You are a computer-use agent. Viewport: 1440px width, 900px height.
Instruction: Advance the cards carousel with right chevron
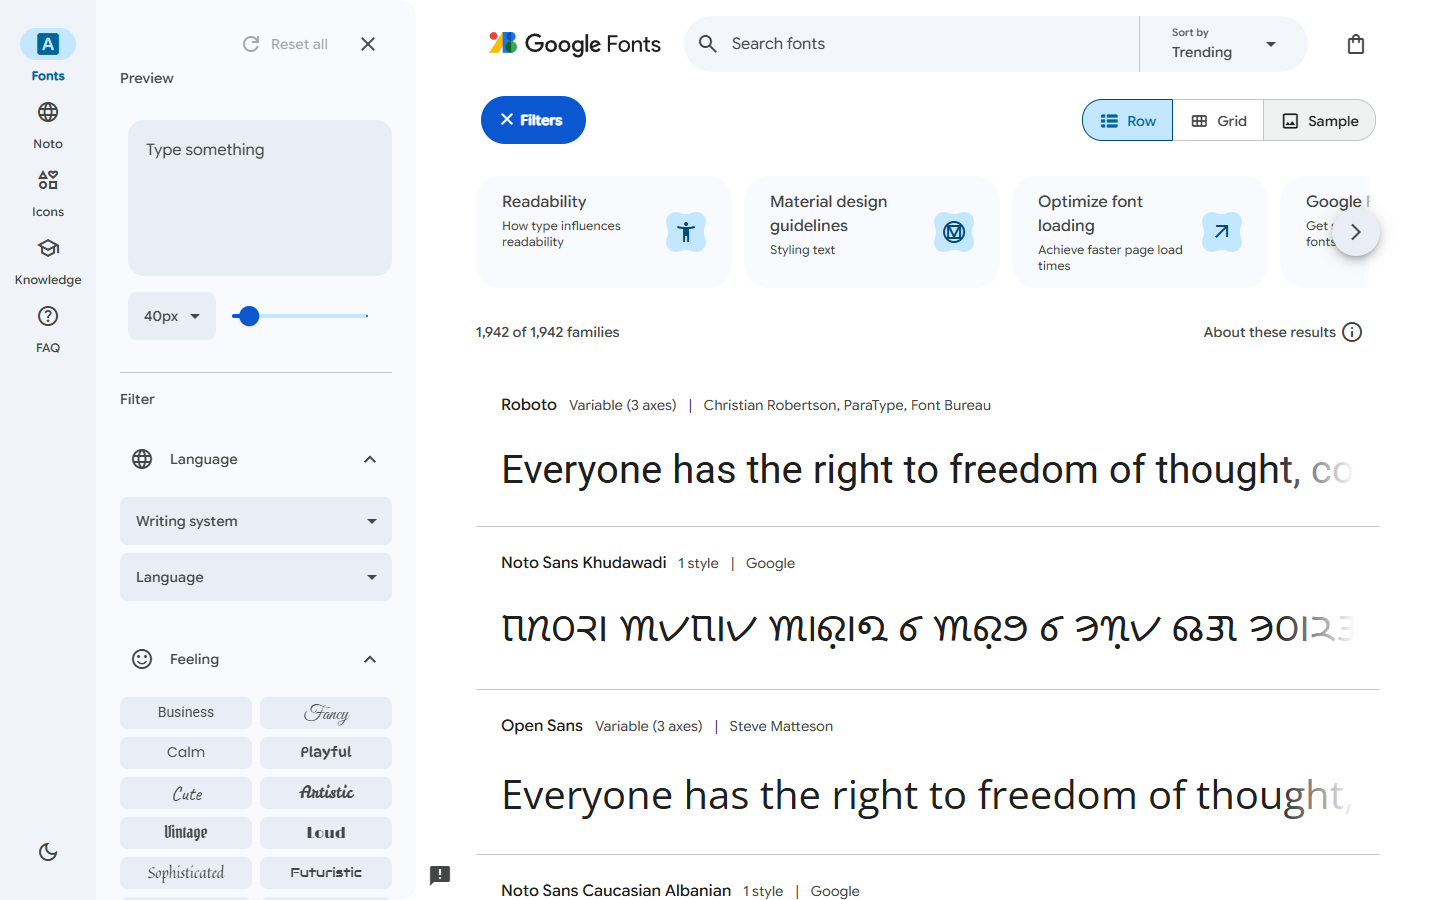[x=1356, y=232]
